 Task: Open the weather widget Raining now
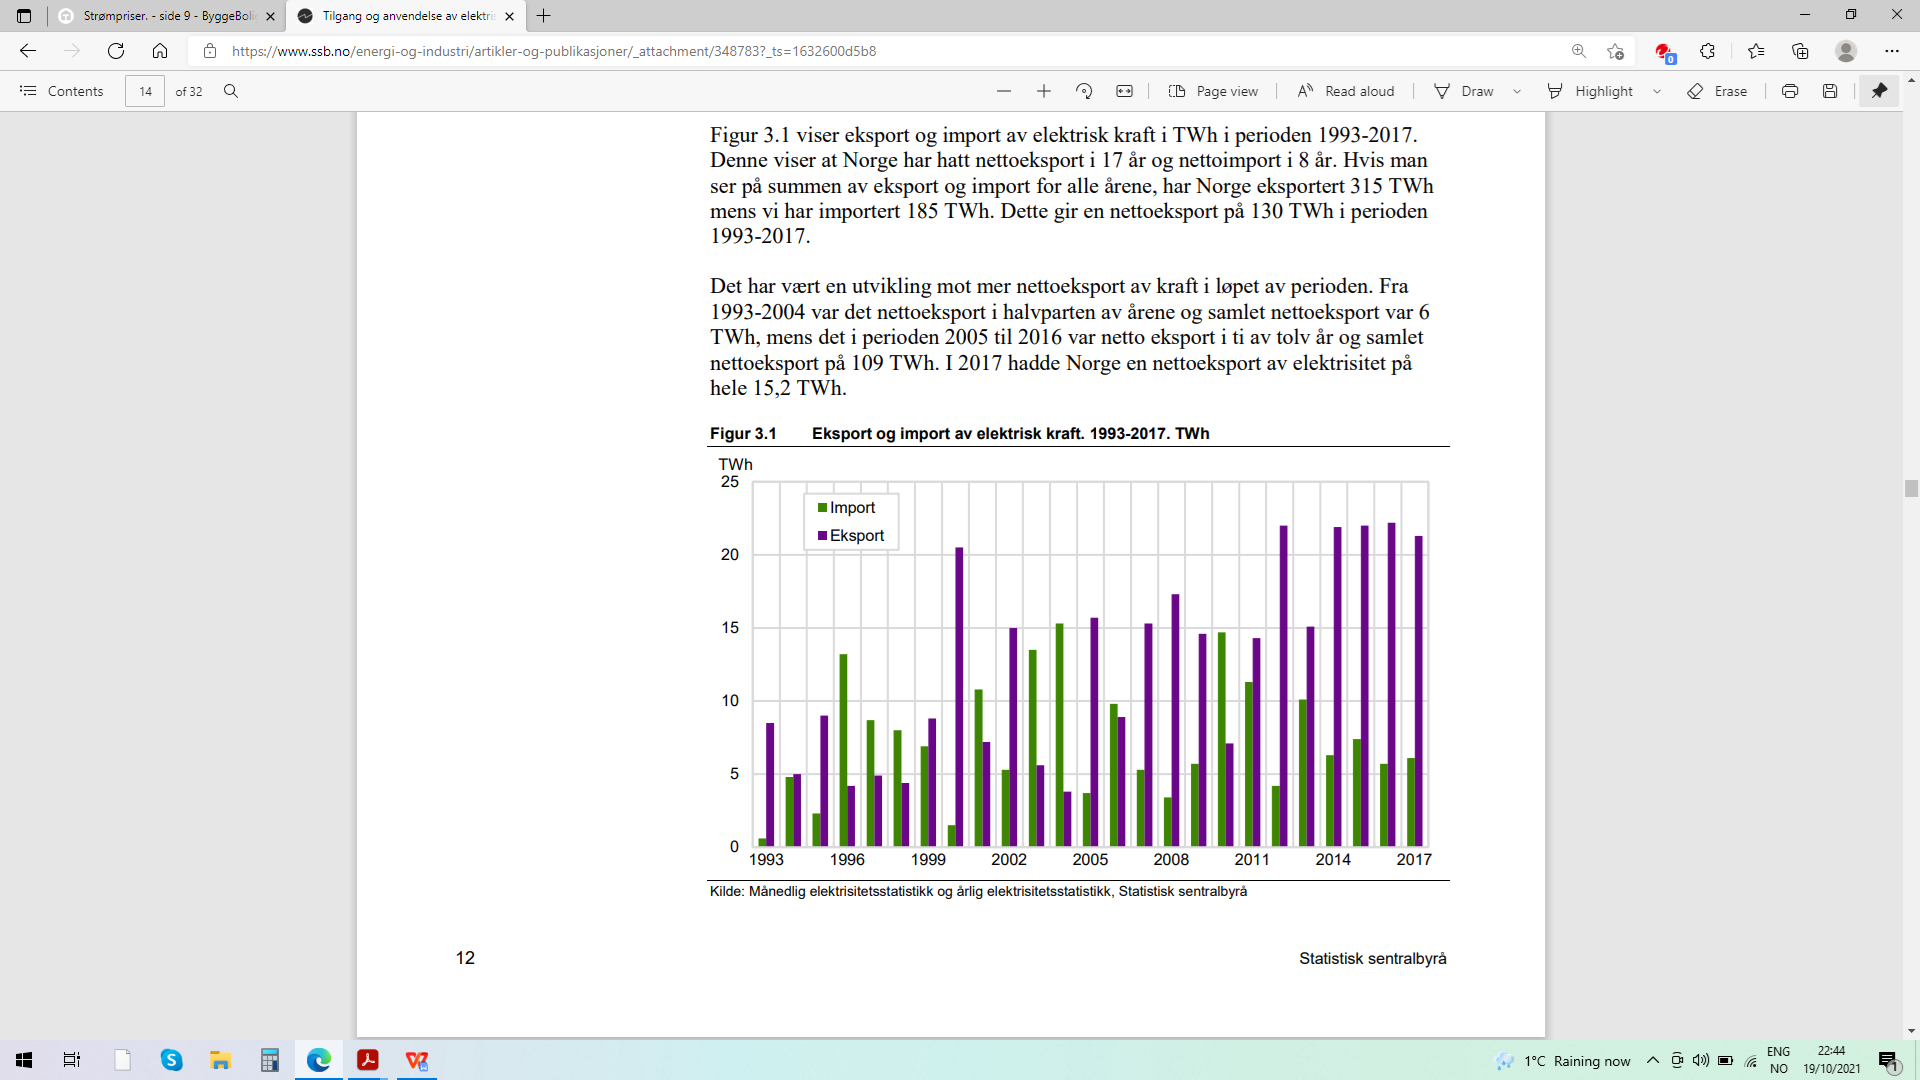tap(1563, 1061)
